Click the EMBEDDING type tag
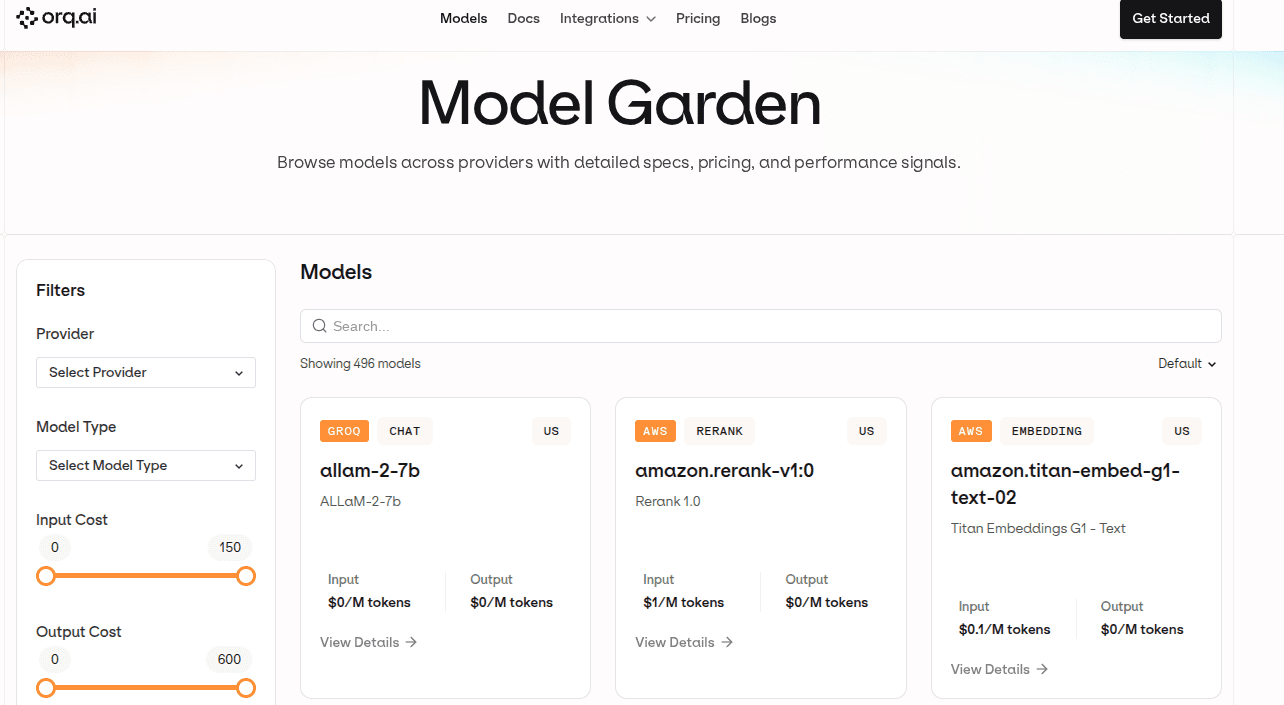 tap(1047, 431)
